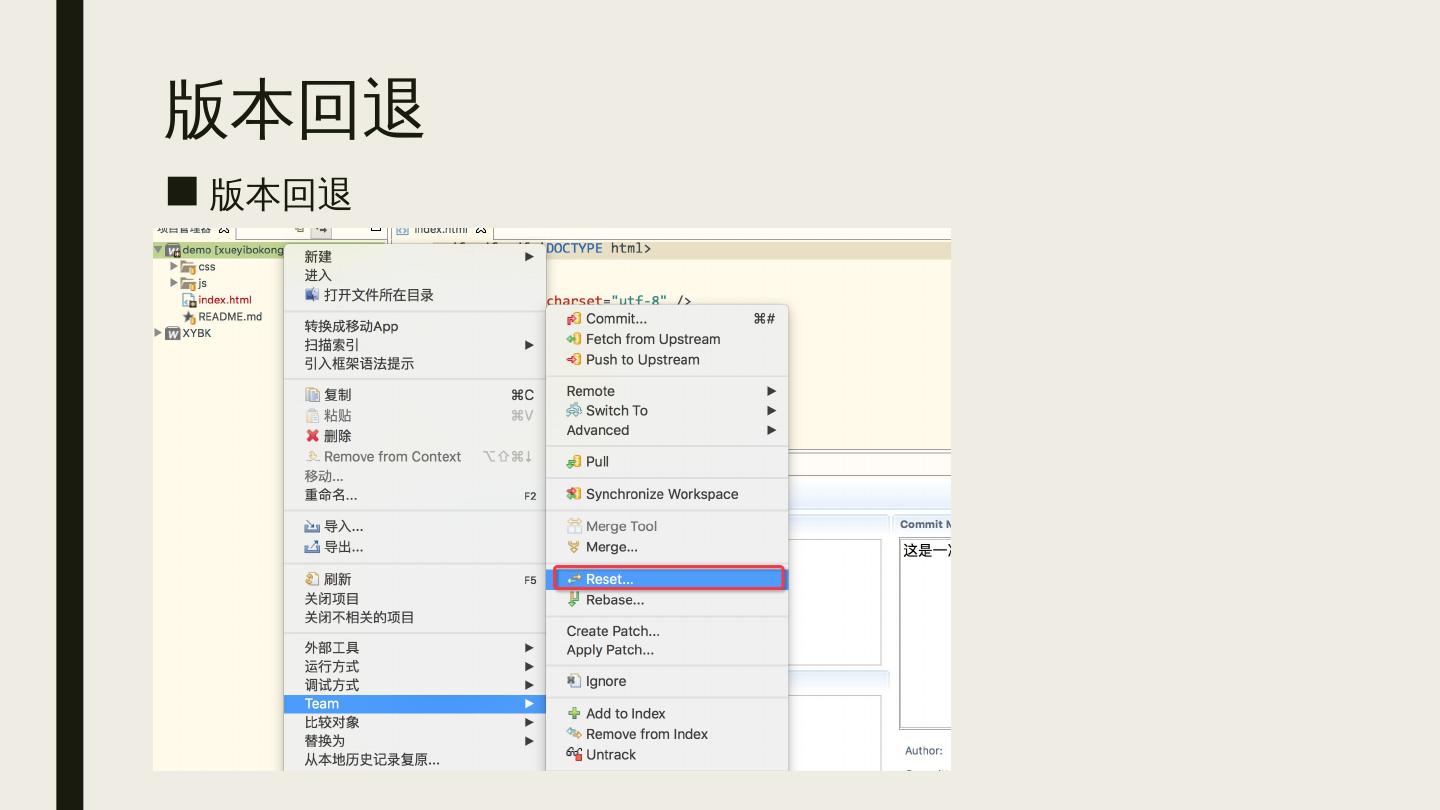This screenshot has height=810, width=1440.
Task: Select Reset... from the Team submenu
Action: point(609,579)
